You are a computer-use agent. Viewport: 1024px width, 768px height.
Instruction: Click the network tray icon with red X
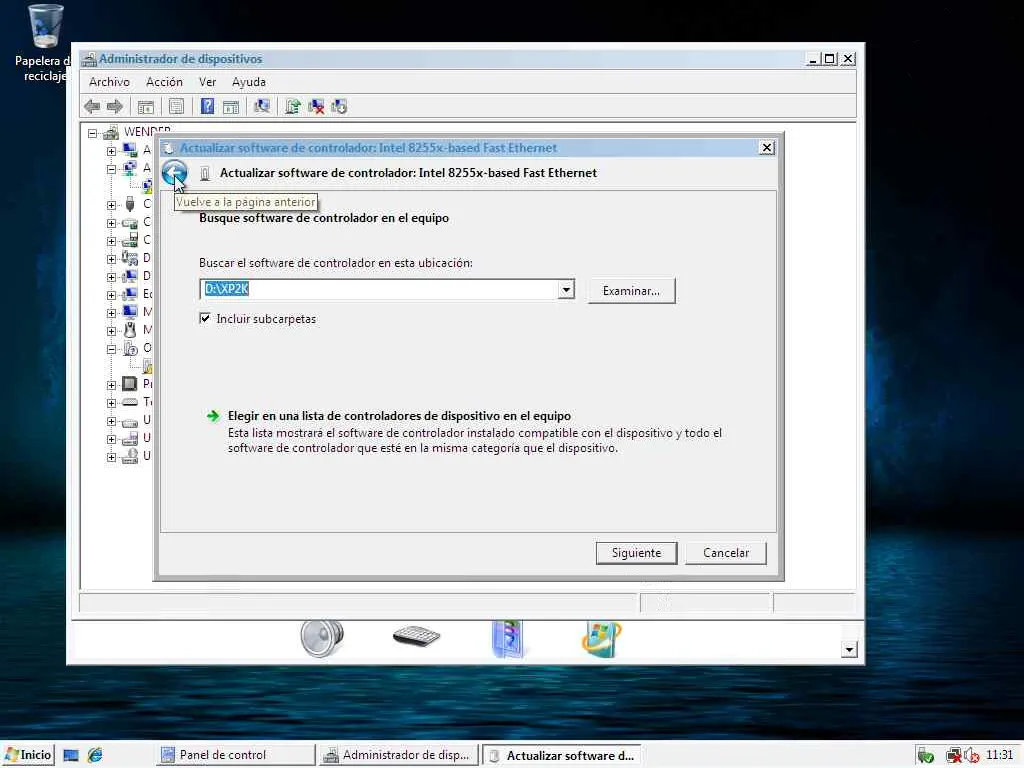[x=953, y=756]
